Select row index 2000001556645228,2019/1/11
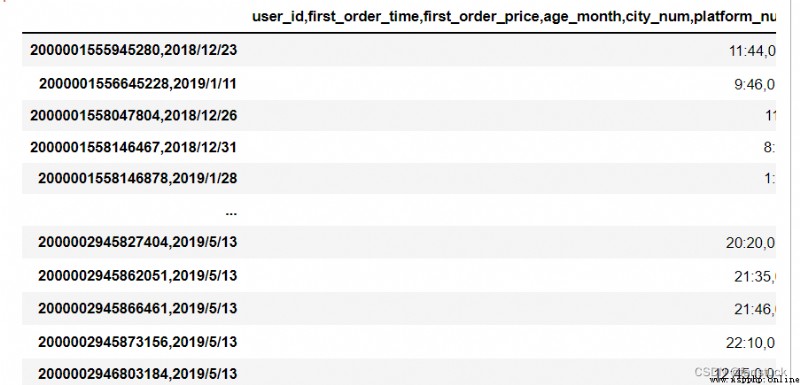The height and width of the screenshot is (385, 800). coord(138,83)
